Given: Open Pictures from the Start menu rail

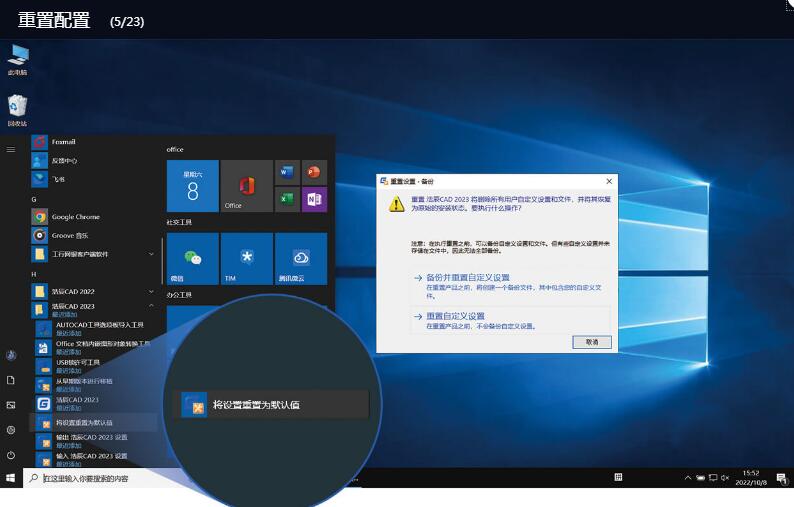Looking at the screenshot, I should coord(11,405).
